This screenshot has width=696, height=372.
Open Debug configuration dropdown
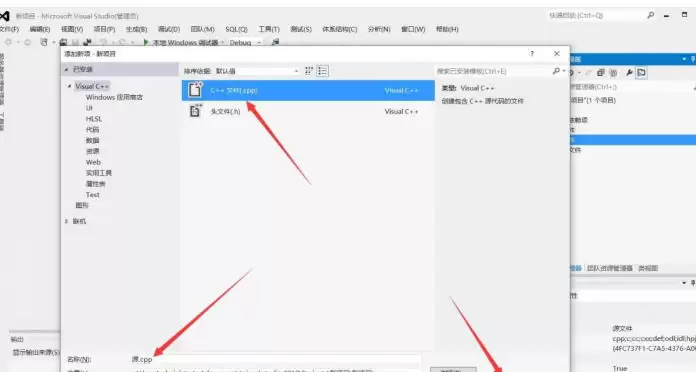[x=245, y=43]
